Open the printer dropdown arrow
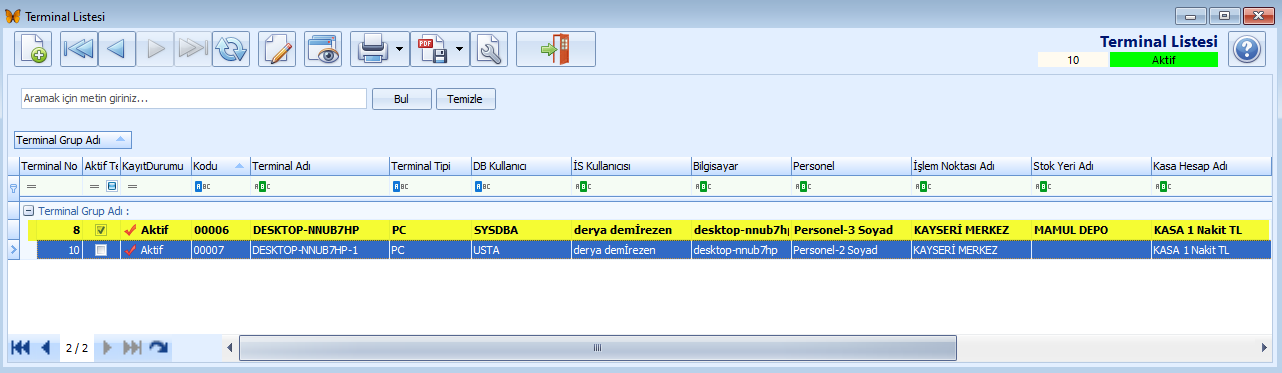This screenshot has height=373, width=1282. point(399,49)
